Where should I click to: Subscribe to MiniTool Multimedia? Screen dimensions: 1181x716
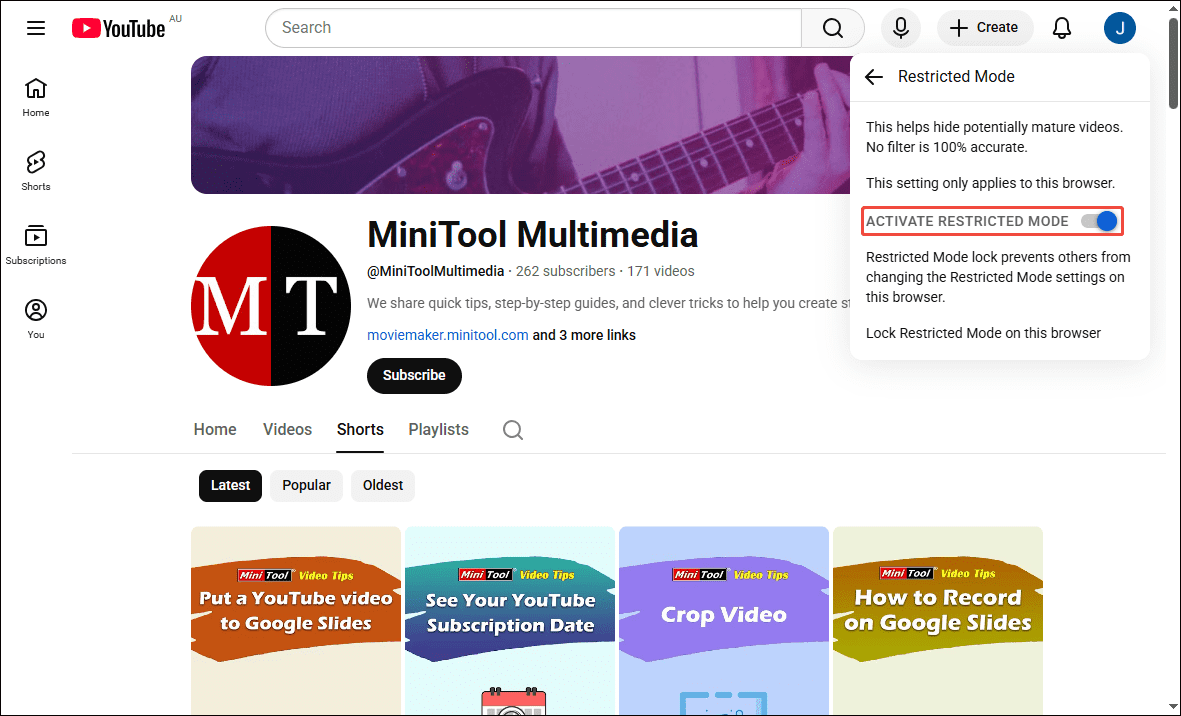[x=414, y=375]
